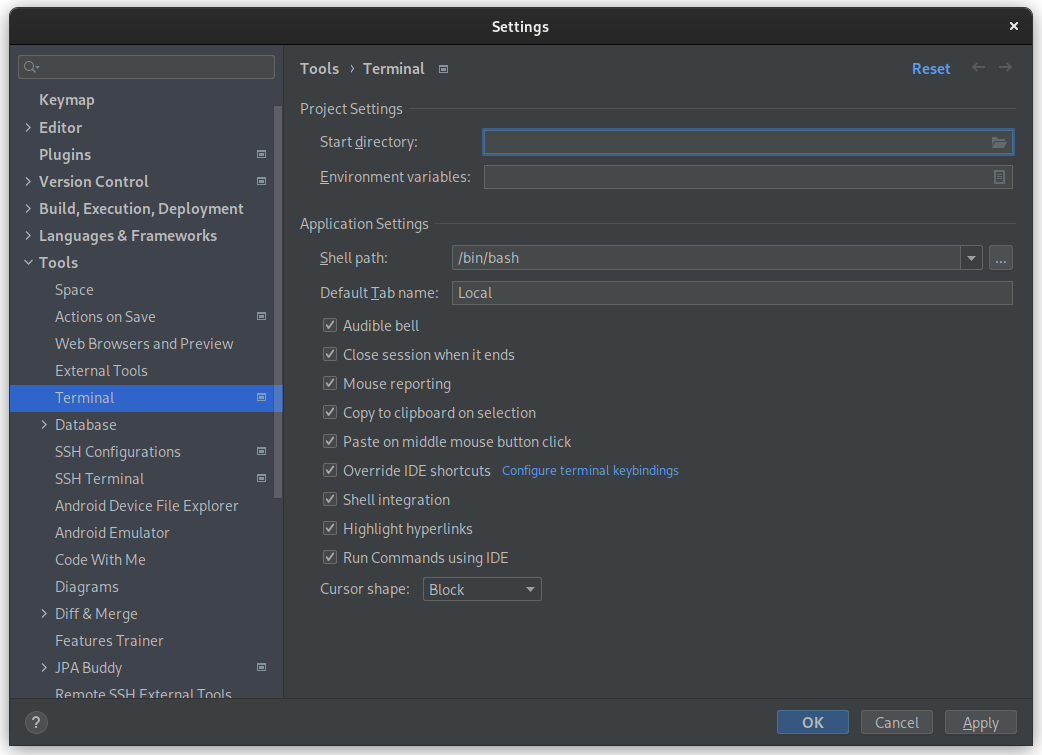
Task: Toggle Run Commands using IDE
Action: pyautogui.click(x=330, y=558)
